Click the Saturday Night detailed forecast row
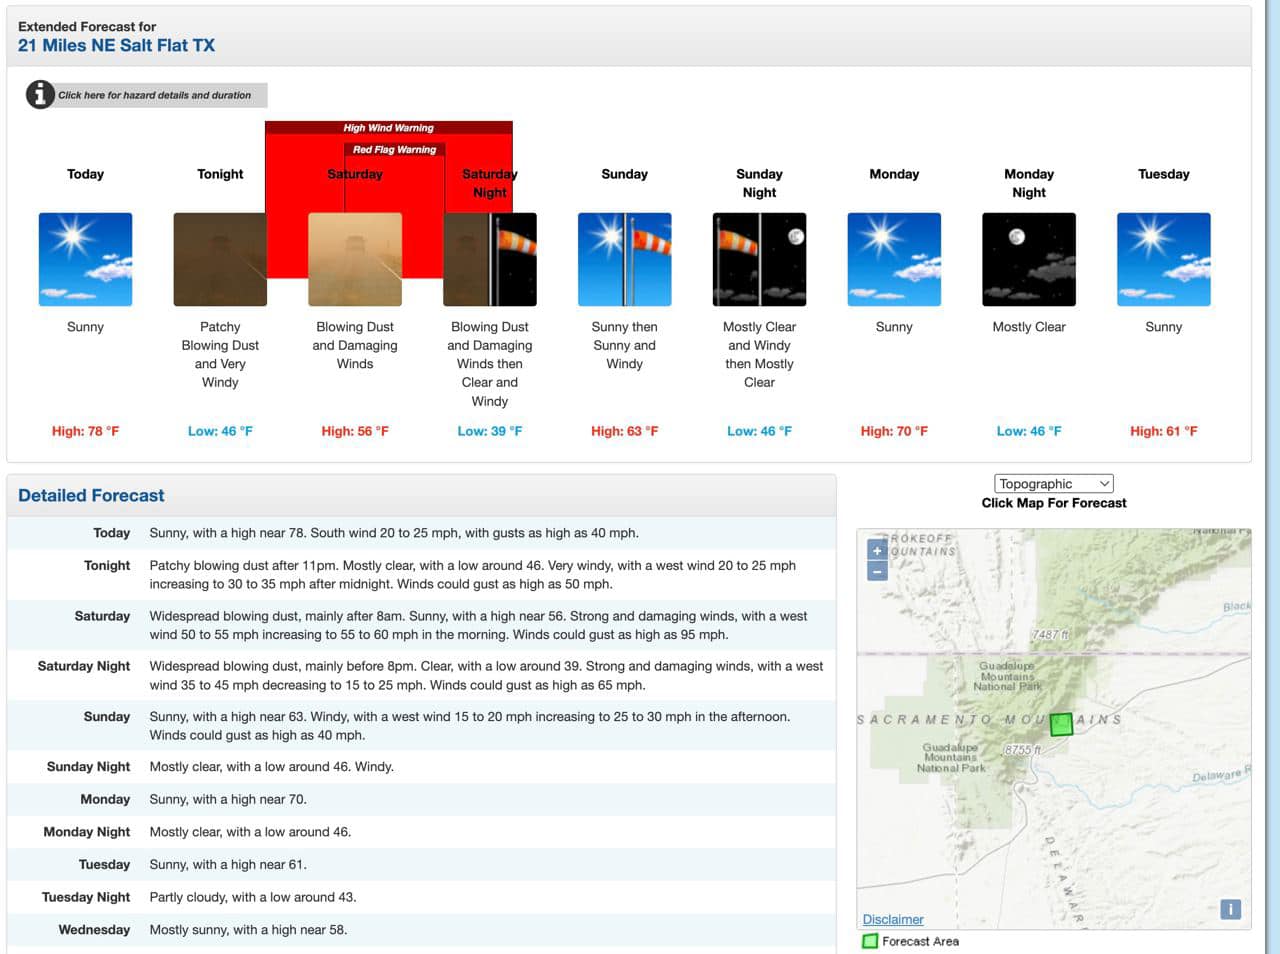The width and height of the screenshot is (1280, 954). [x=421, y=676]
